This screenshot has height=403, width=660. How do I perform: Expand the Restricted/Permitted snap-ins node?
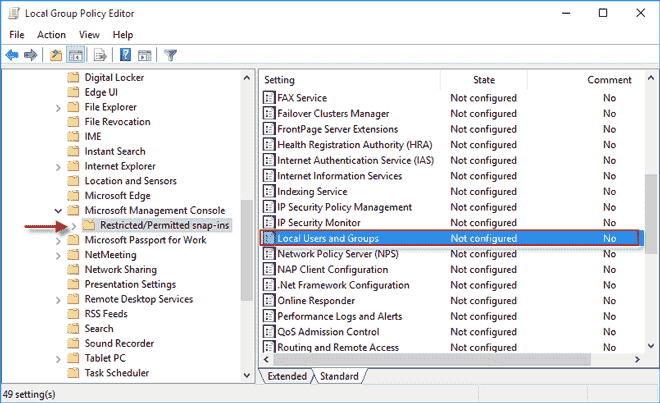[x=74, y=226]
